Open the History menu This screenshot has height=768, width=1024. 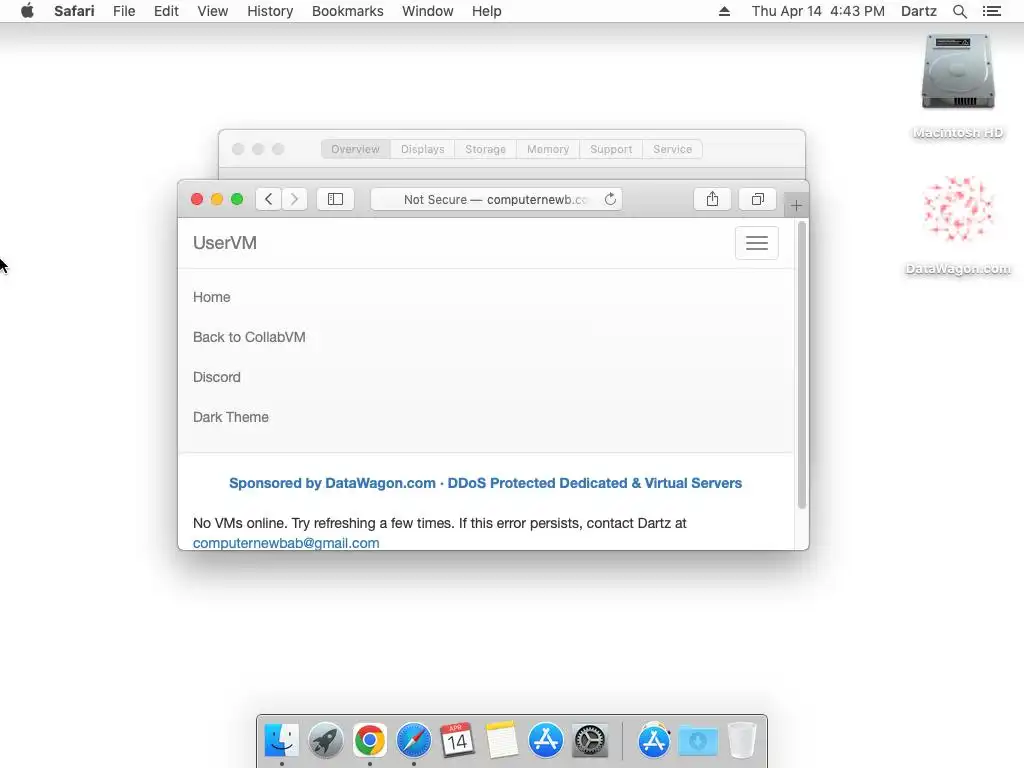(x=270, y=11)
